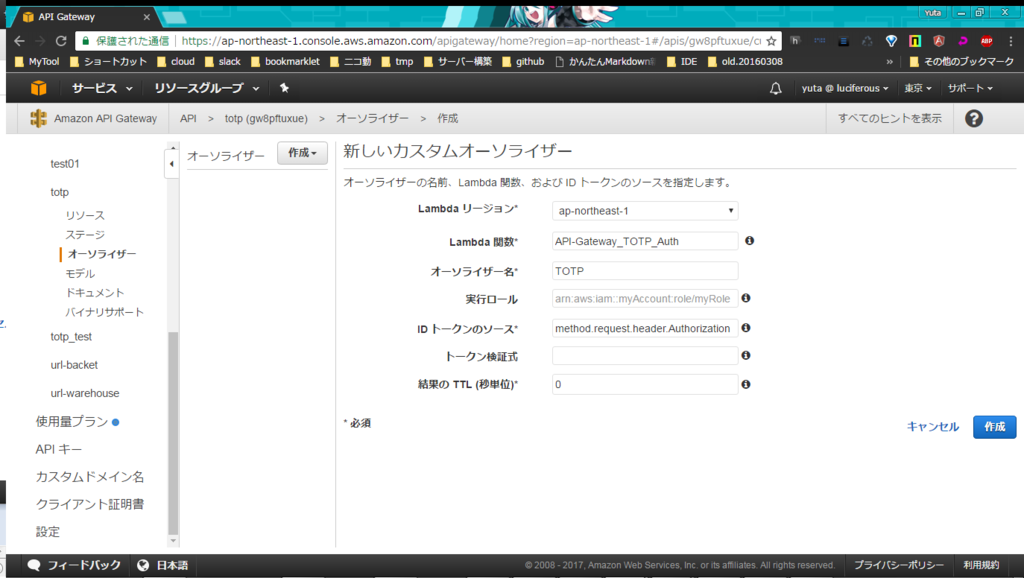Open API キー in the sidebar
Image resolution: width=1024 pixels, height=578 pixels.
pyautogui.click(x=58, y=449)
